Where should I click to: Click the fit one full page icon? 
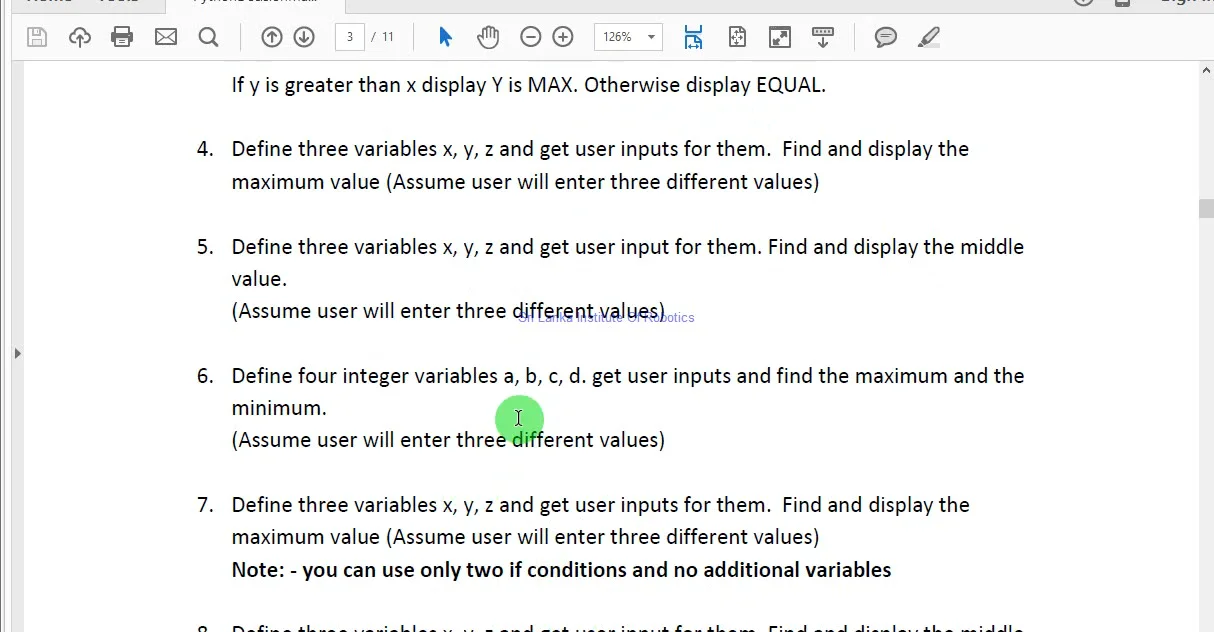(737, 37)
